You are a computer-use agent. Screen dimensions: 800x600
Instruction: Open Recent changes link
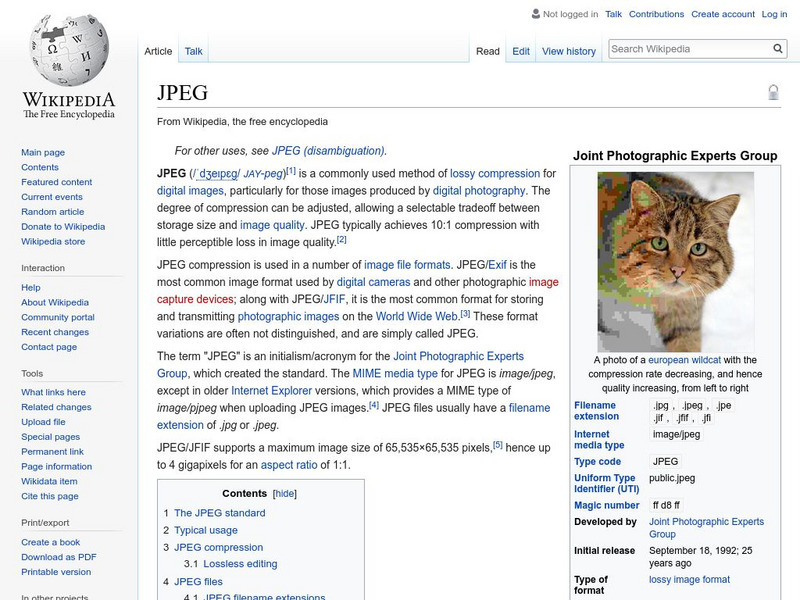55,332
